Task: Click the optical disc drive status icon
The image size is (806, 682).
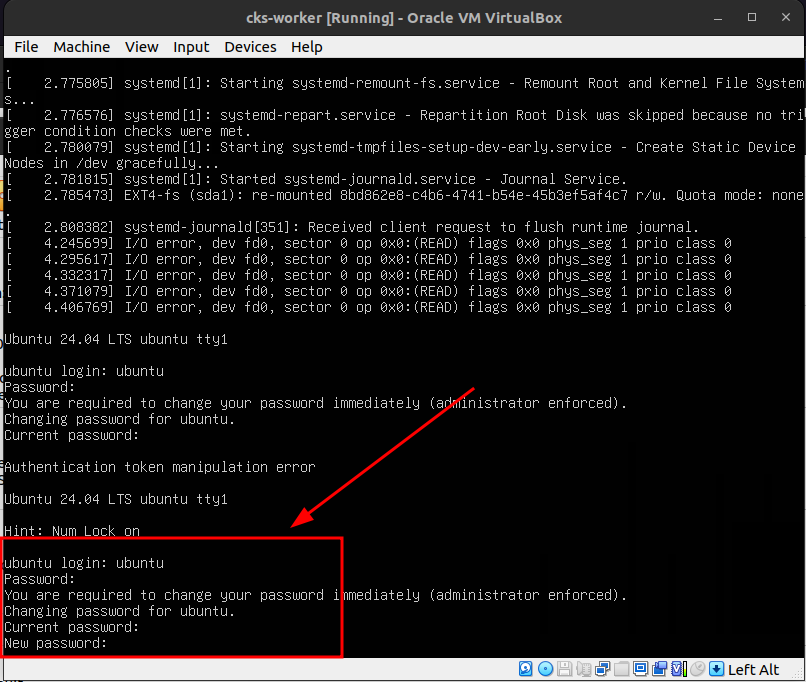Action: click(545, 669)
